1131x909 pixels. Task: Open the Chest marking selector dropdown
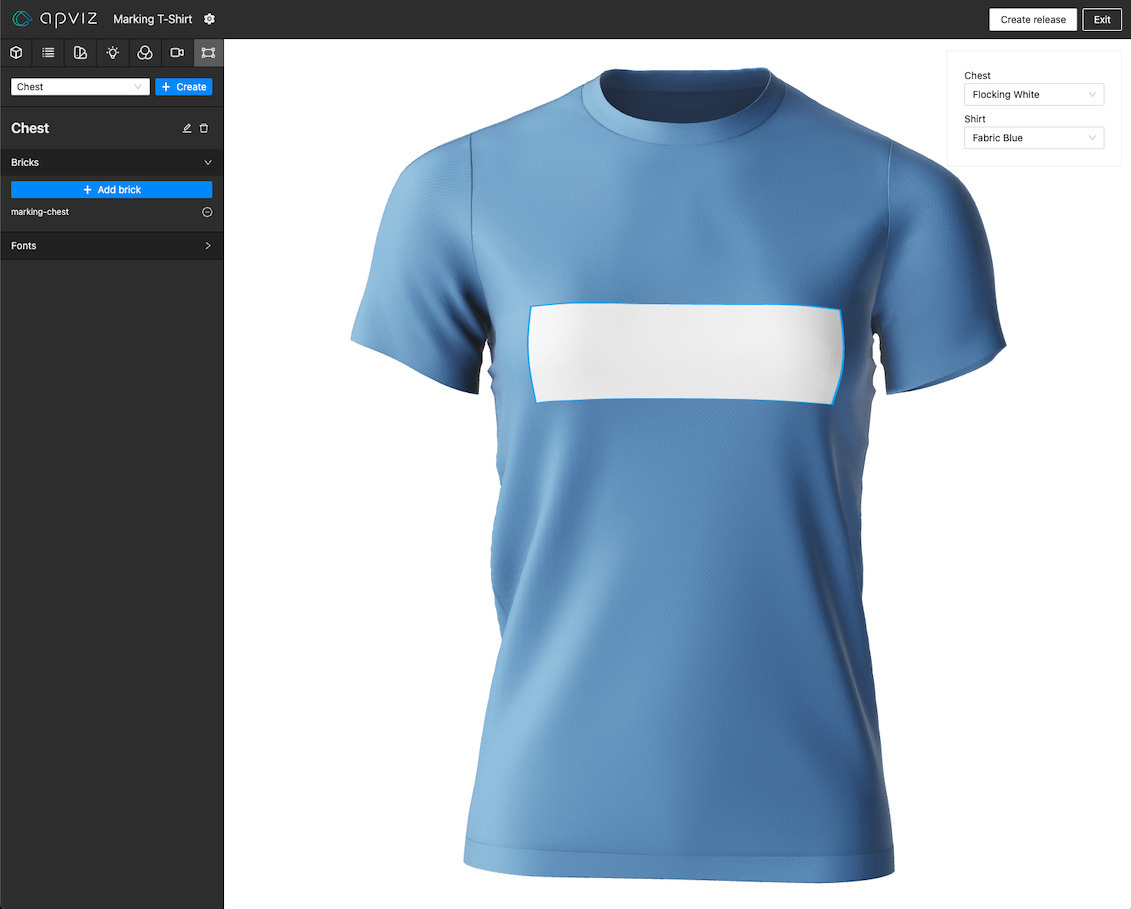[x=80, y=87]
